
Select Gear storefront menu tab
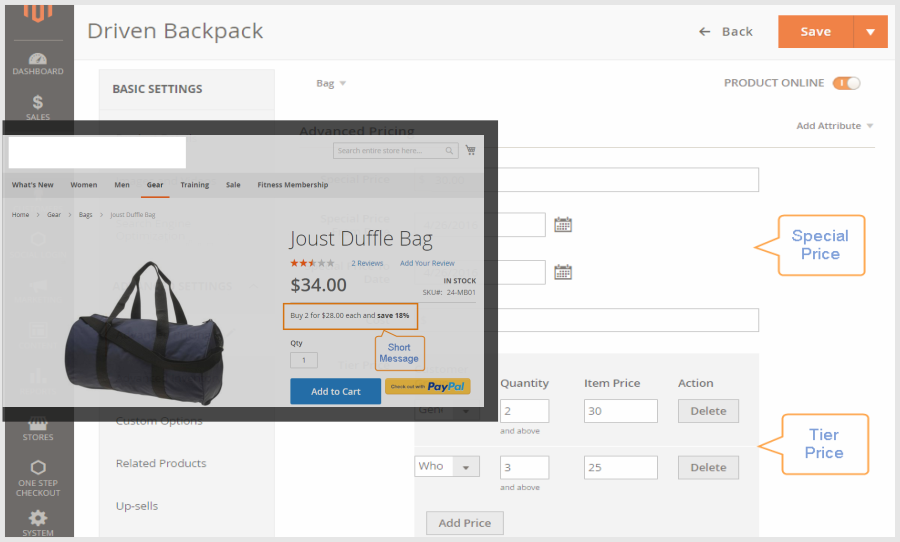coord(155,185)
